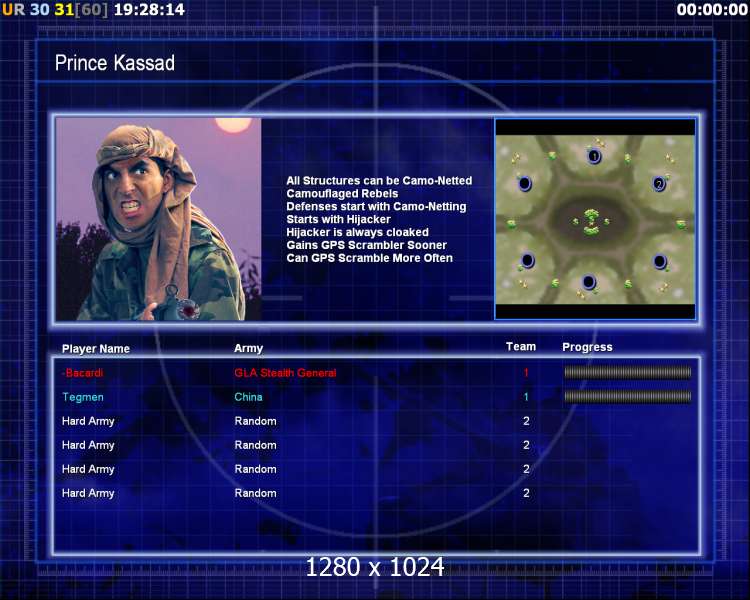Viewport: 750px width, 600px height.
Task: Click start position marker 1 on minimap
Action: coord(594,156)
